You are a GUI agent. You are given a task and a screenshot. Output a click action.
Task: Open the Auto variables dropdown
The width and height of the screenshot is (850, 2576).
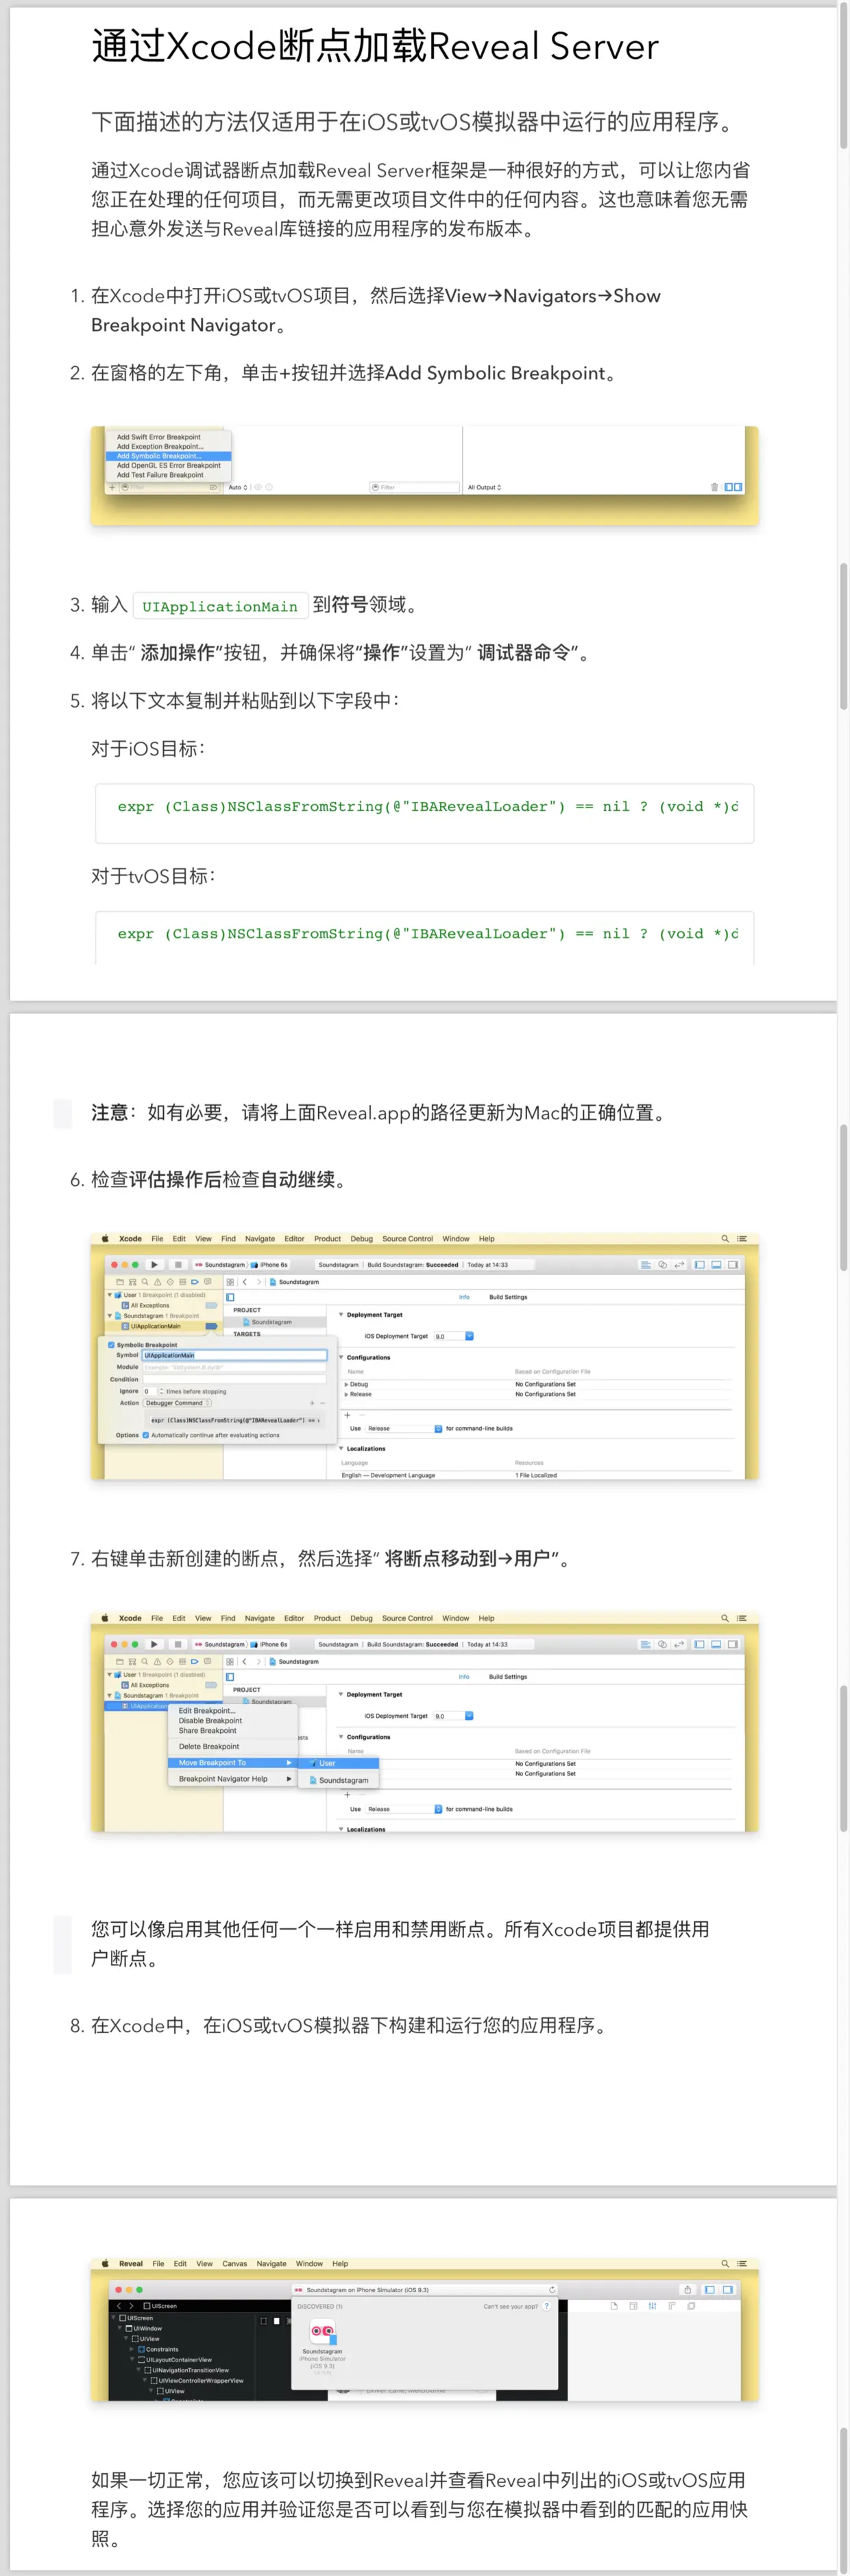point(237,487)
